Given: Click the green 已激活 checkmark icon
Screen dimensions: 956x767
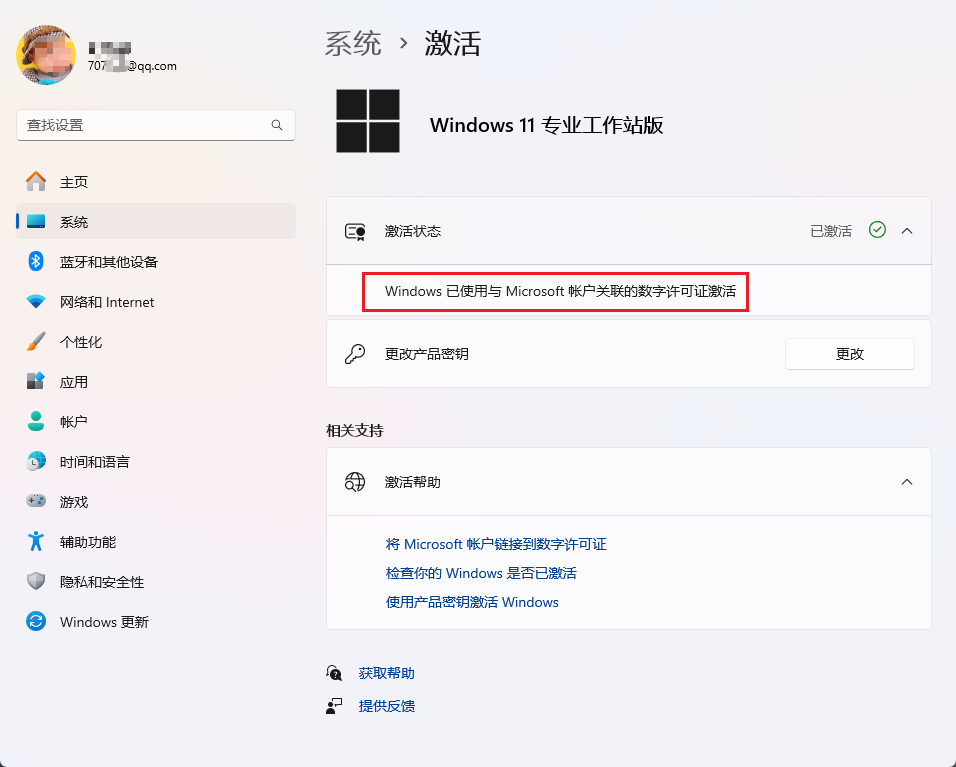Looking at the screenshot, I should [877, 230].
